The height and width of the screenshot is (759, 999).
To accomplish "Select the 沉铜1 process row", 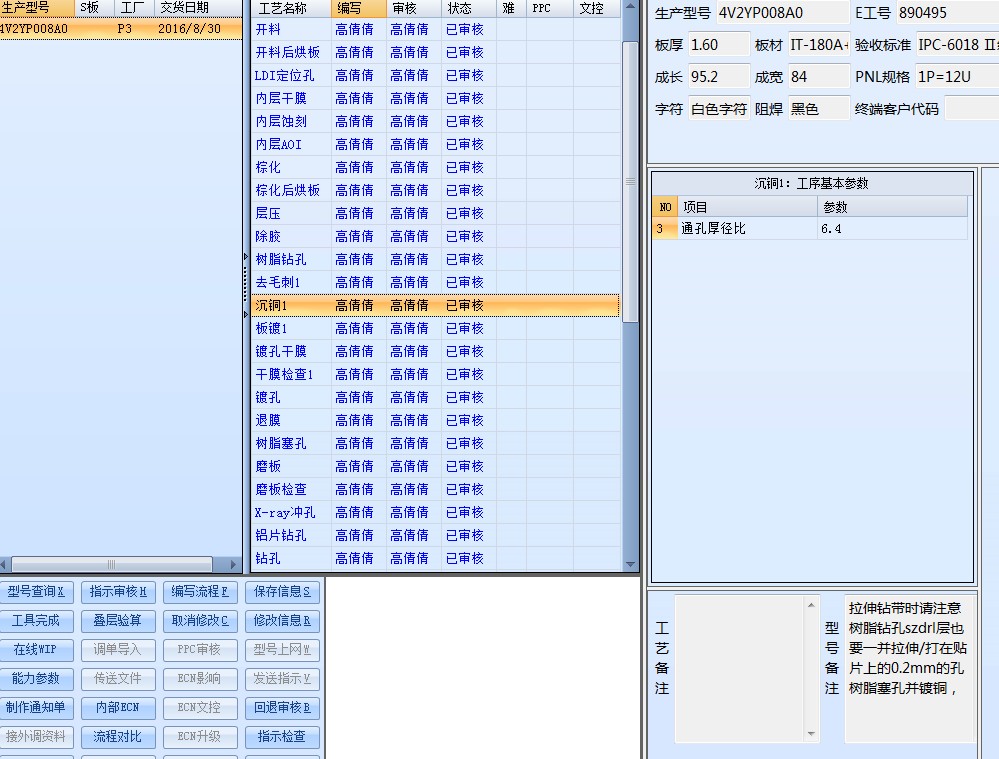I will (x=436, y=305).
